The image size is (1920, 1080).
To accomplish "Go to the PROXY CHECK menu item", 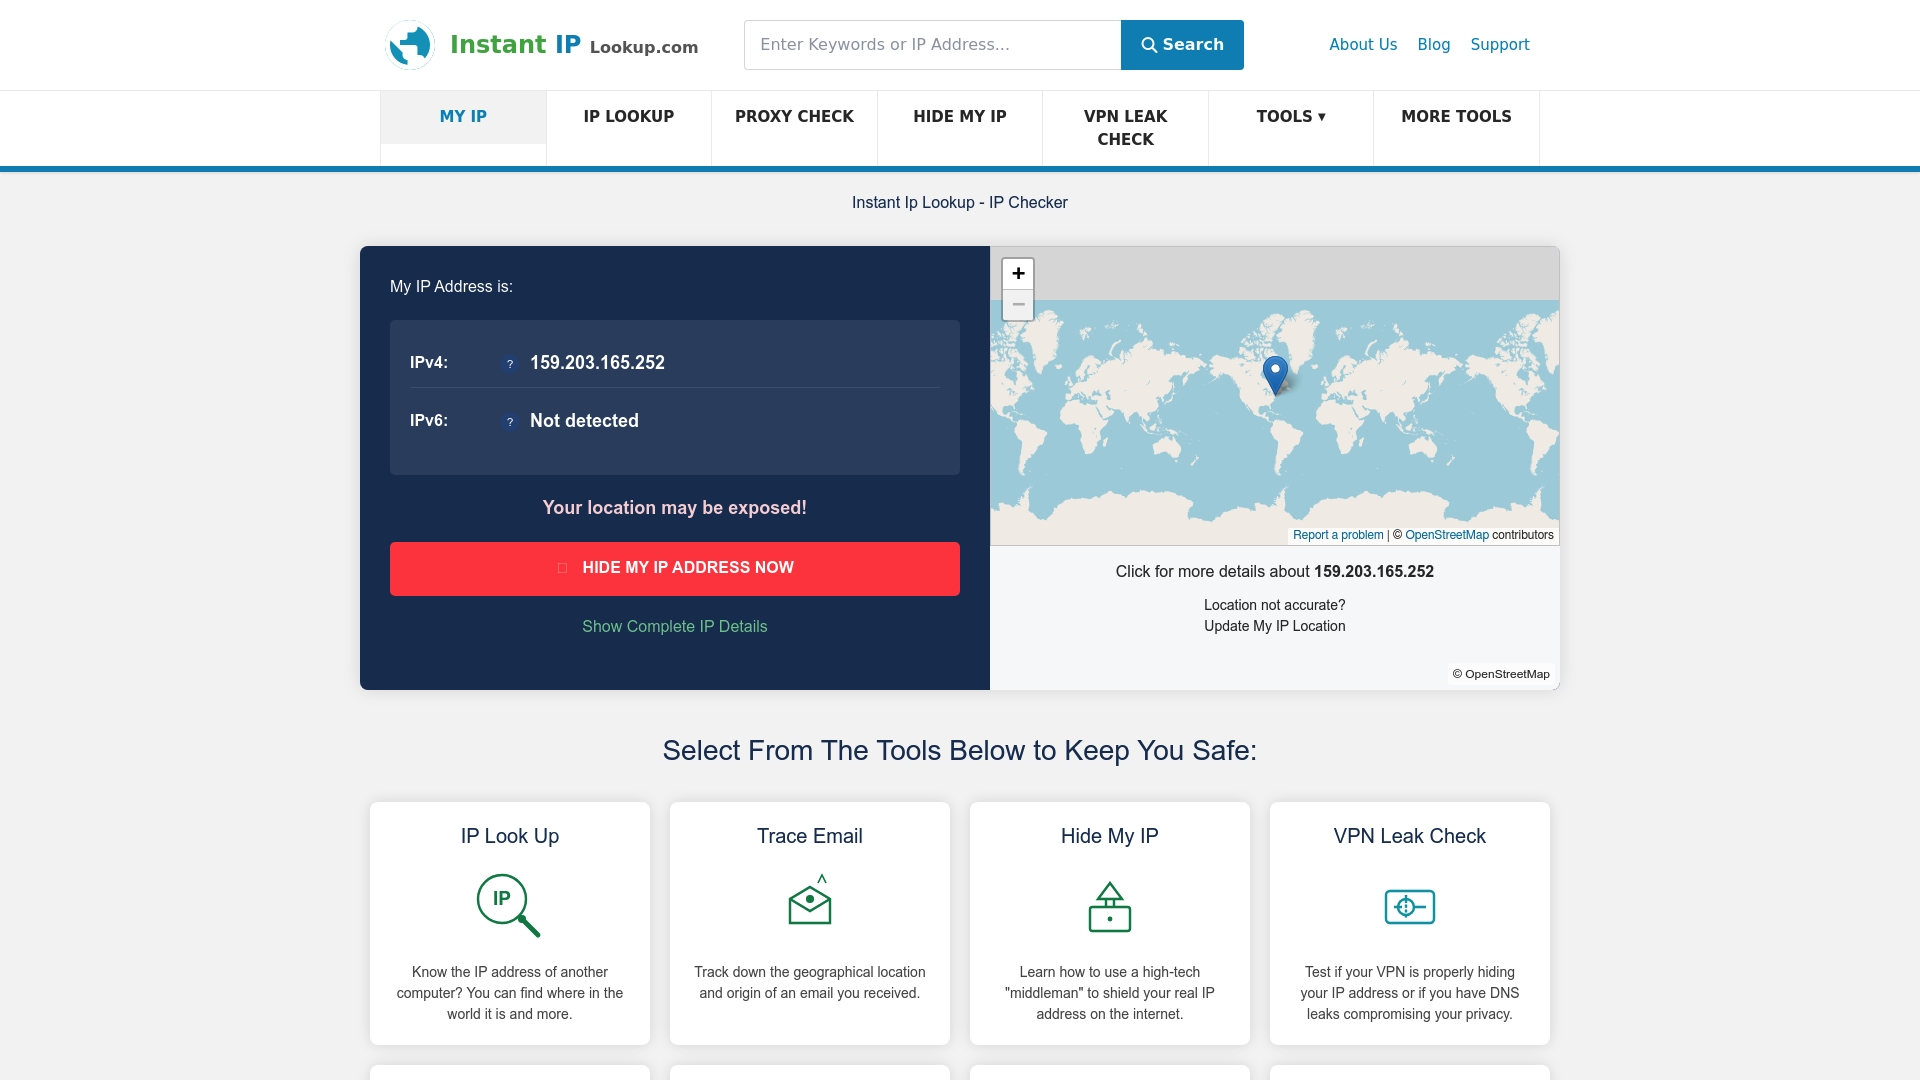I will coord(794,117).
